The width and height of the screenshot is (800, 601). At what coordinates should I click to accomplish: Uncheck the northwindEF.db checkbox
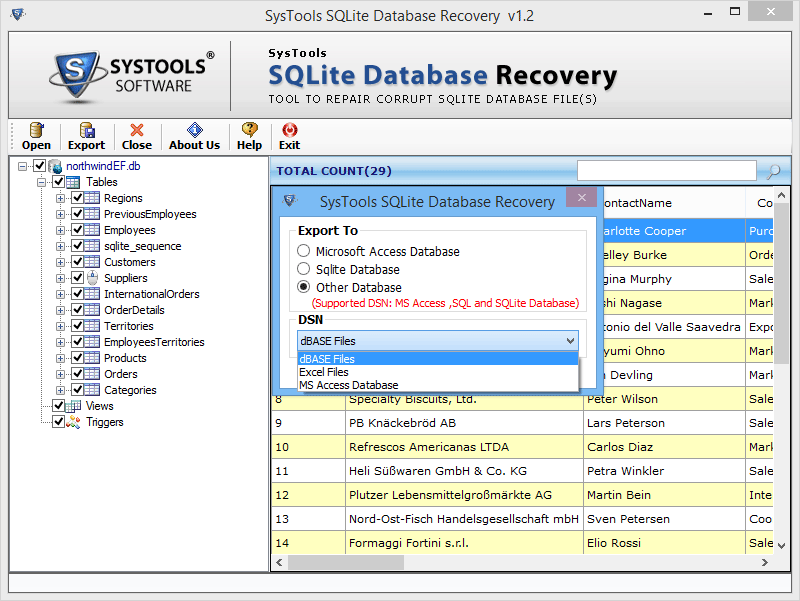click(40, 166)
